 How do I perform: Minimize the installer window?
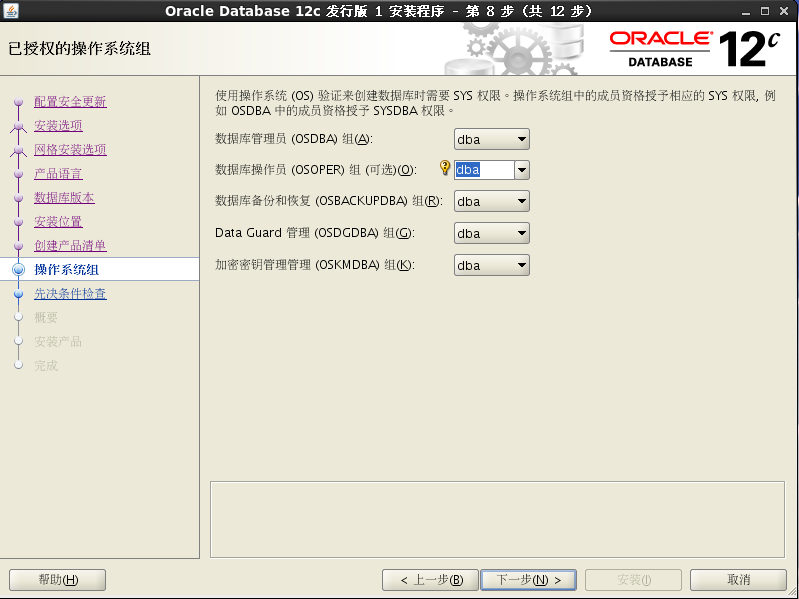[x=745, y=11]
